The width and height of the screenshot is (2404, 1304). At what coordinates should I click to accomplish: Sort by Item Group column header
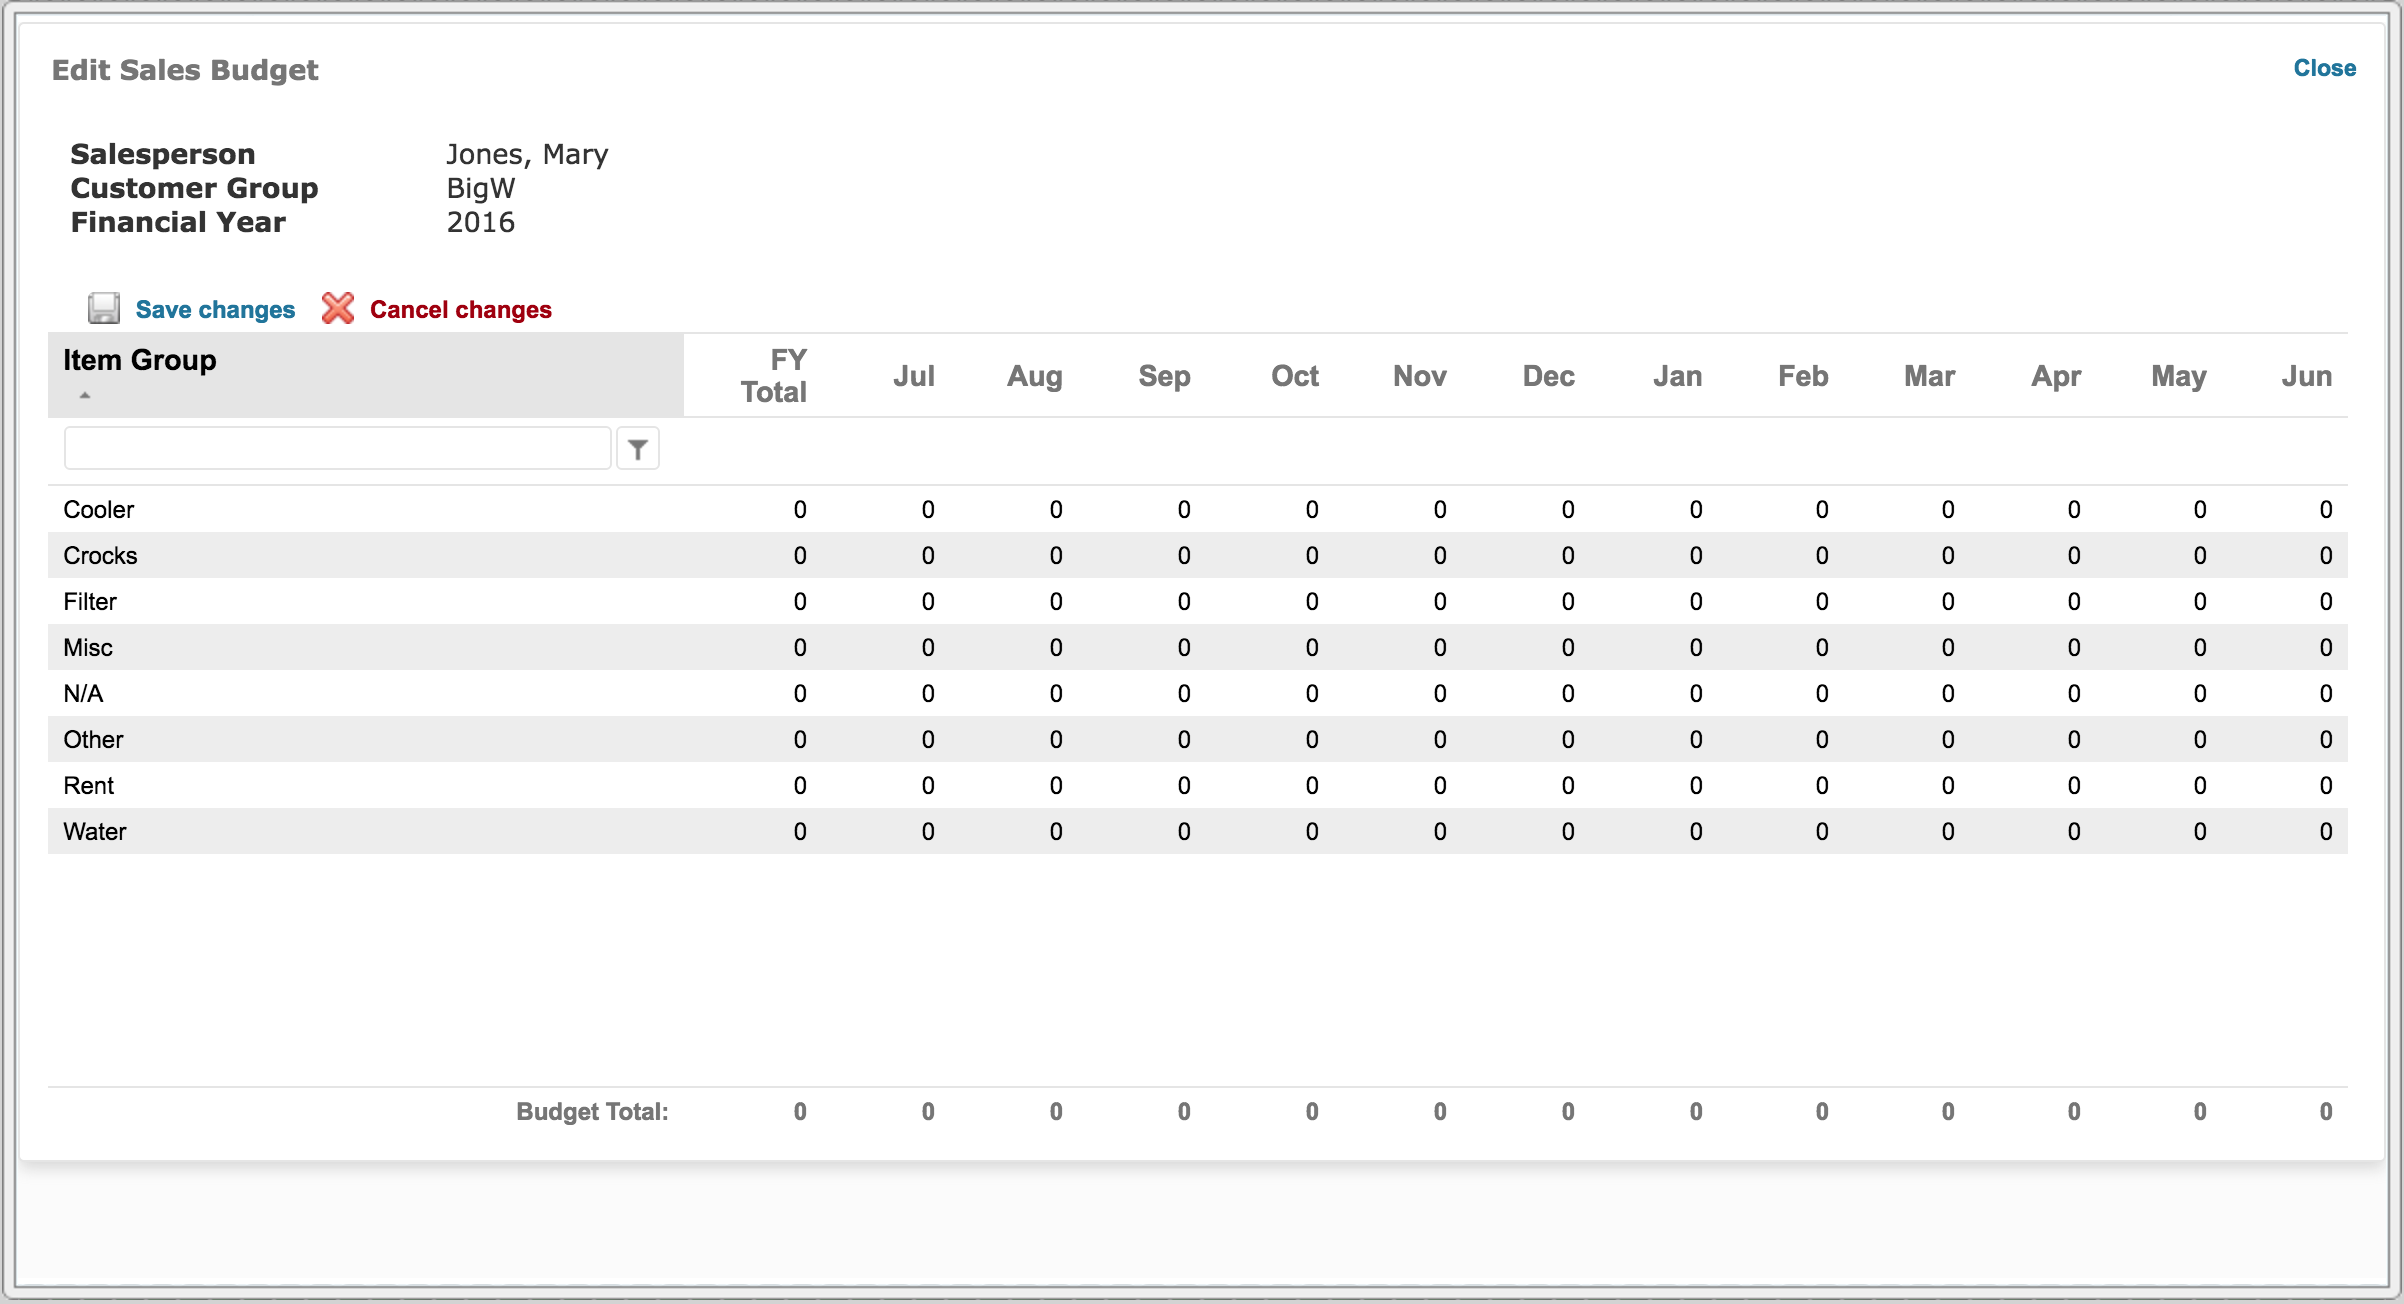click(x=140, y=360)
